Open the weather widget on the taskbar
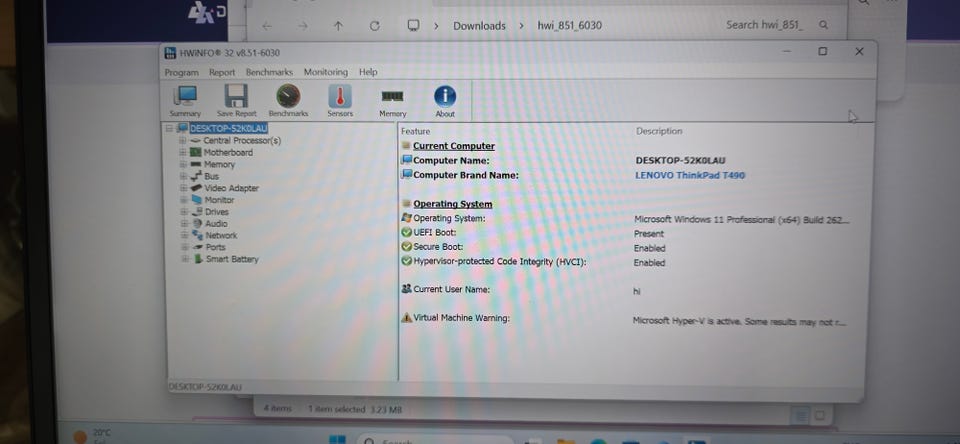The image size is (960, 444). point(92,436)
